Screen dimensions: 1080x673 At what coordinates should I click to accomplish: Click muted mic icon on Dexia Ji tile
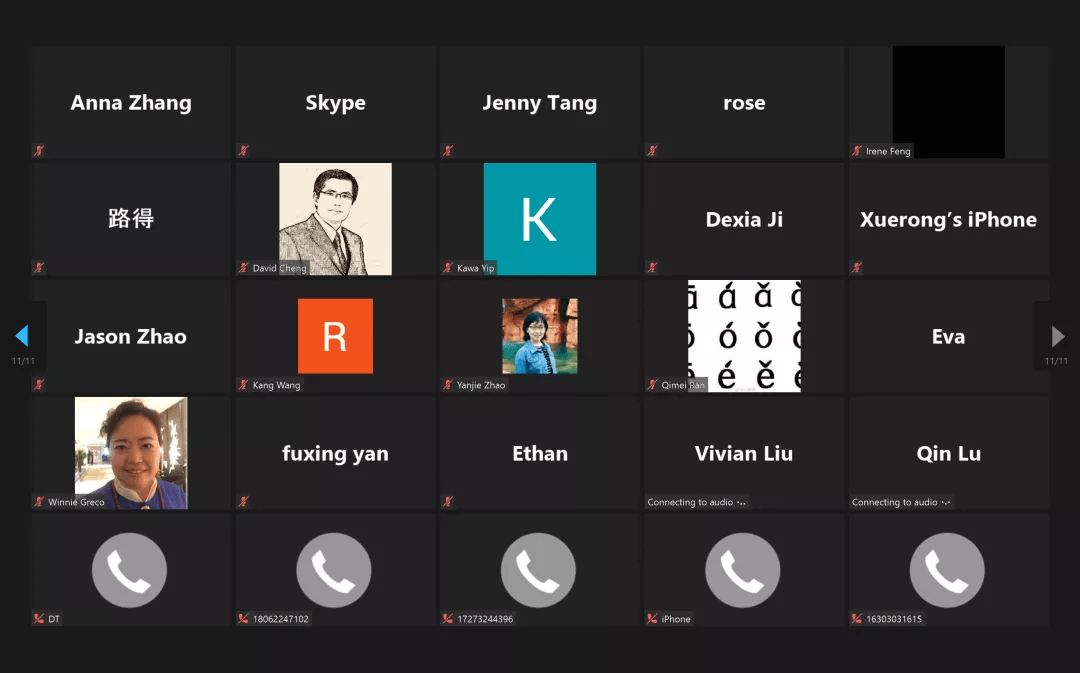click(652, 267)
